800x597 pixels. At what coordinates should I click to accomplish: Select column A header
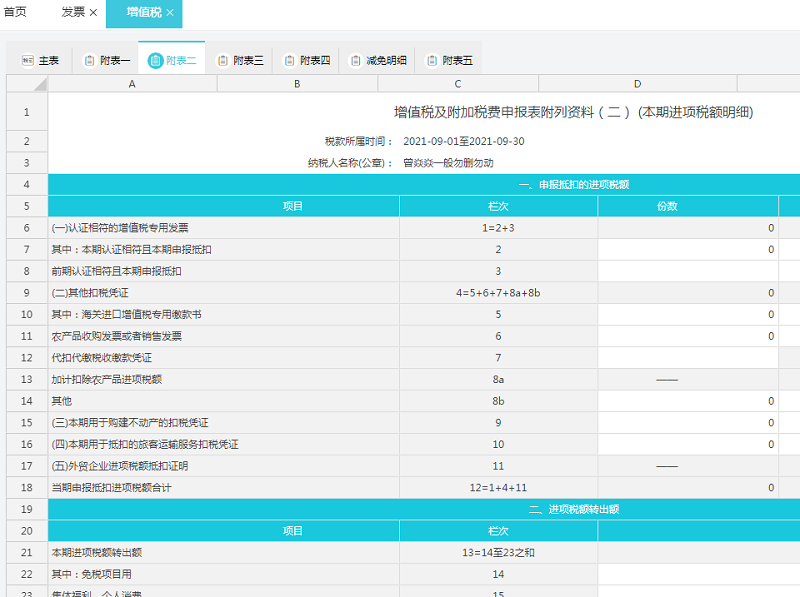click(x=132, y=84)
